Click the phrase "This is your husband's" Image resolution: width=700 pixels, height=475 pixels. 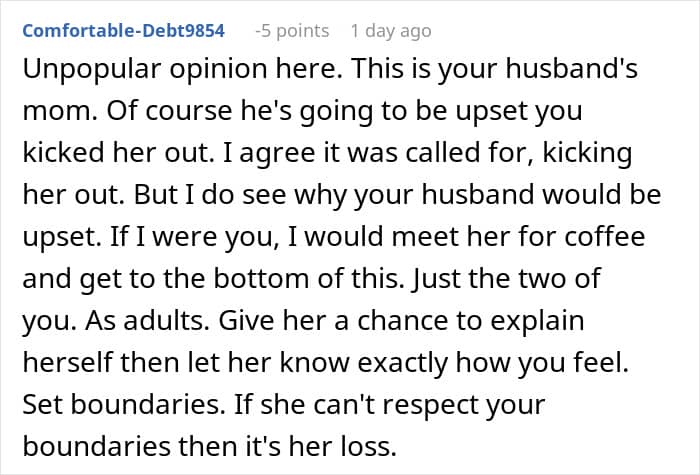(x=495, y=70)
